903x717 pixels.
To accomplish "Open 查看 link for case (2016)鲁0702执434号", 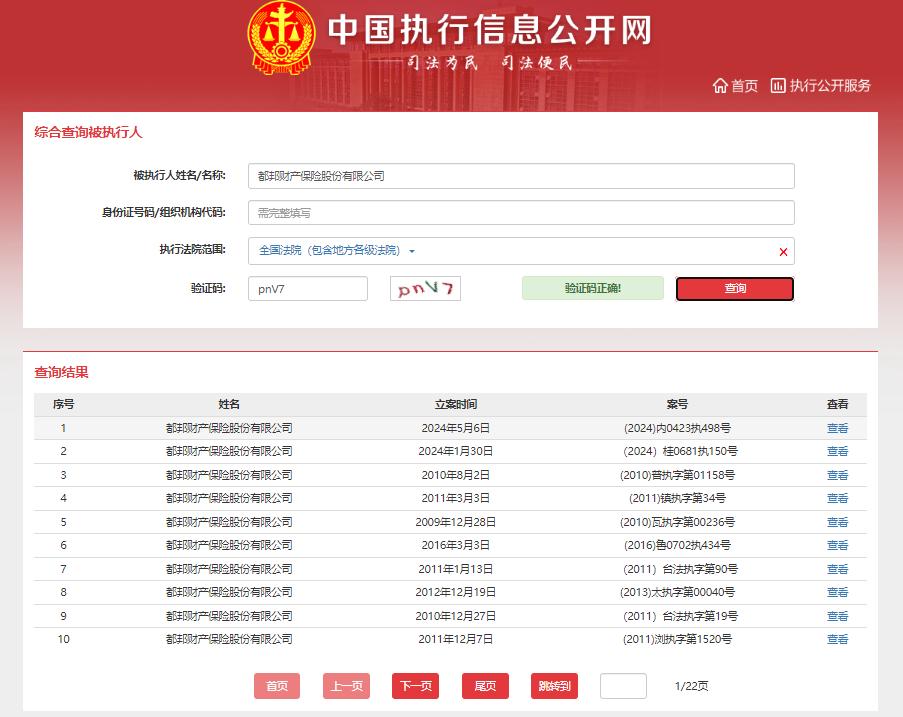I will [837, 545].
